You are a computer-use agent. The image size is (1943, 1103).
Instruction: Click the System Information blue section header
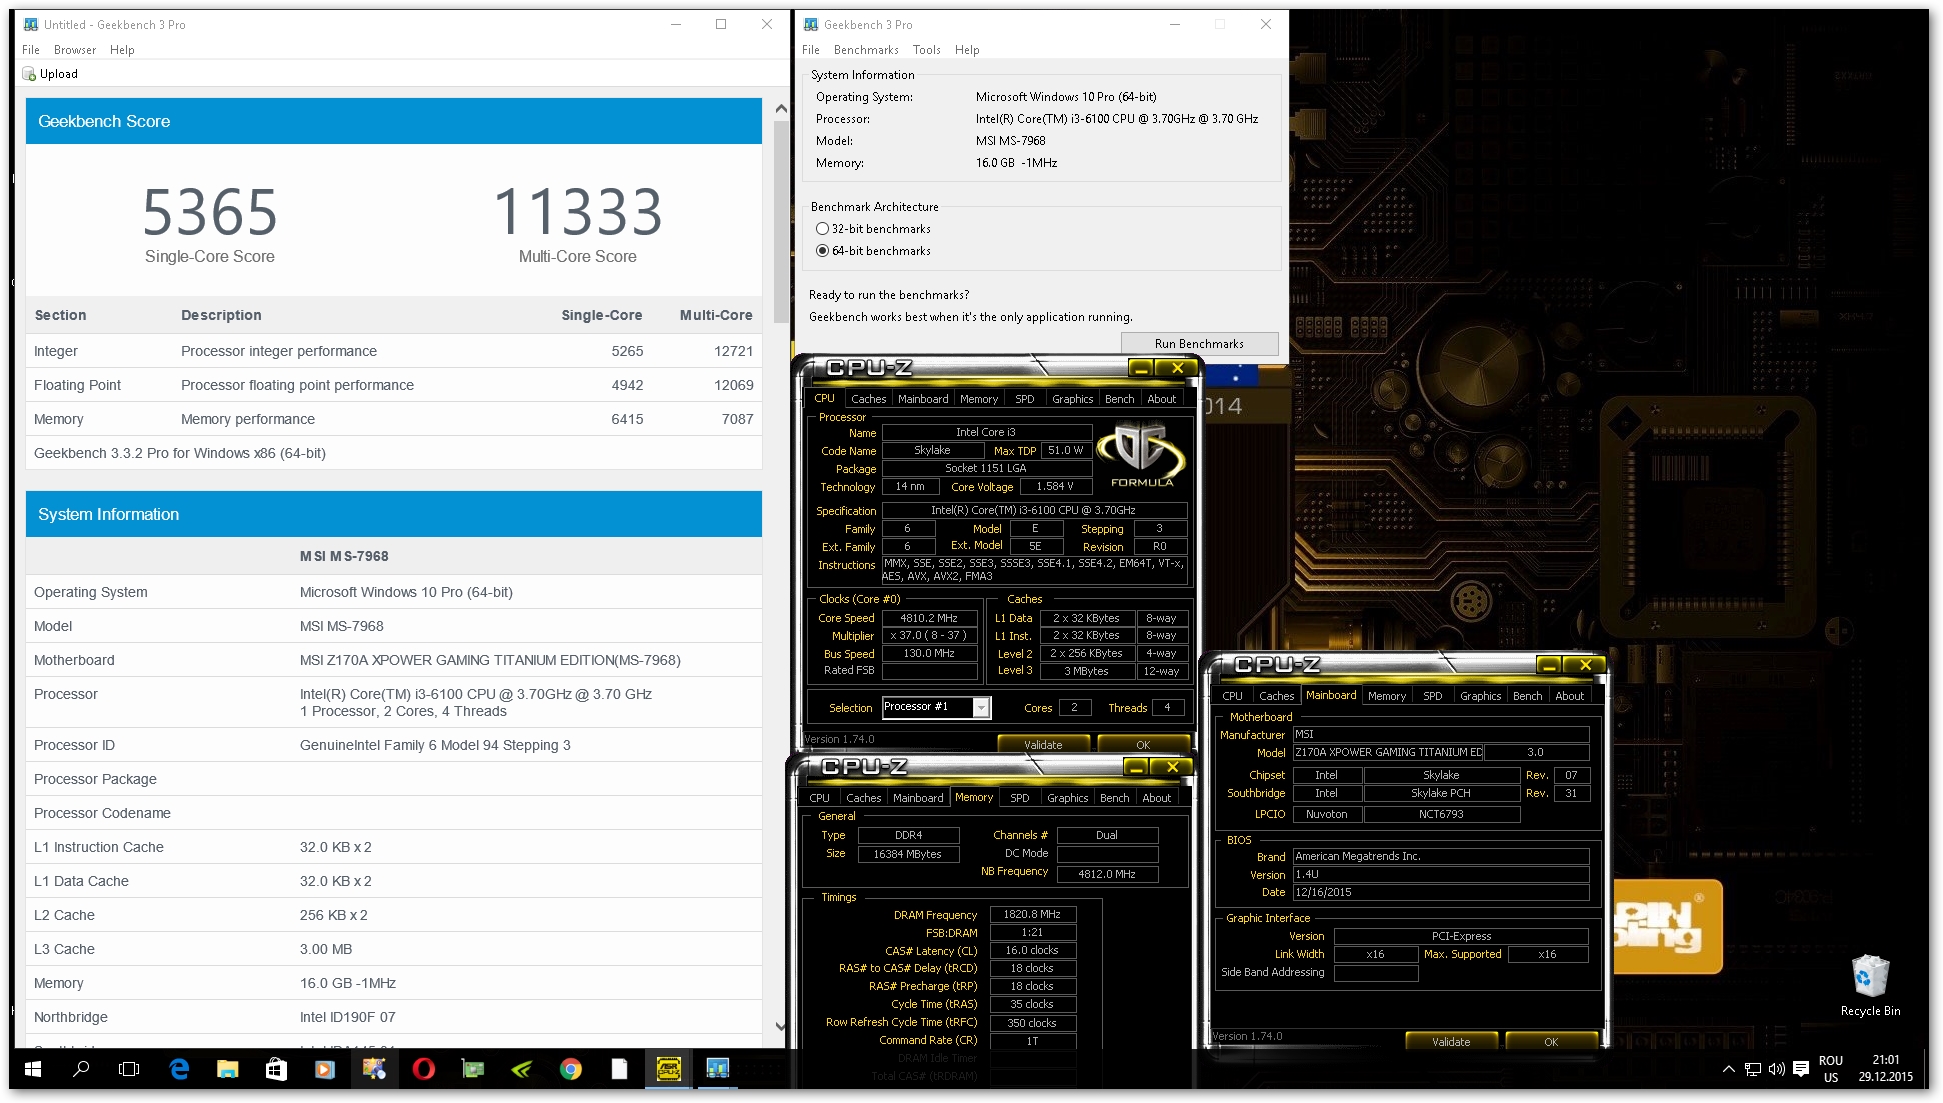pos(394,514)
